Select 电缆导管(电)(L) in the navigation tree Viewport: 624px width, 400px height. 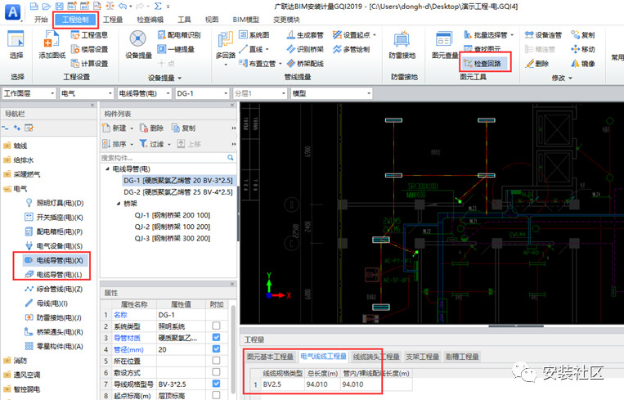click(54, 275)
